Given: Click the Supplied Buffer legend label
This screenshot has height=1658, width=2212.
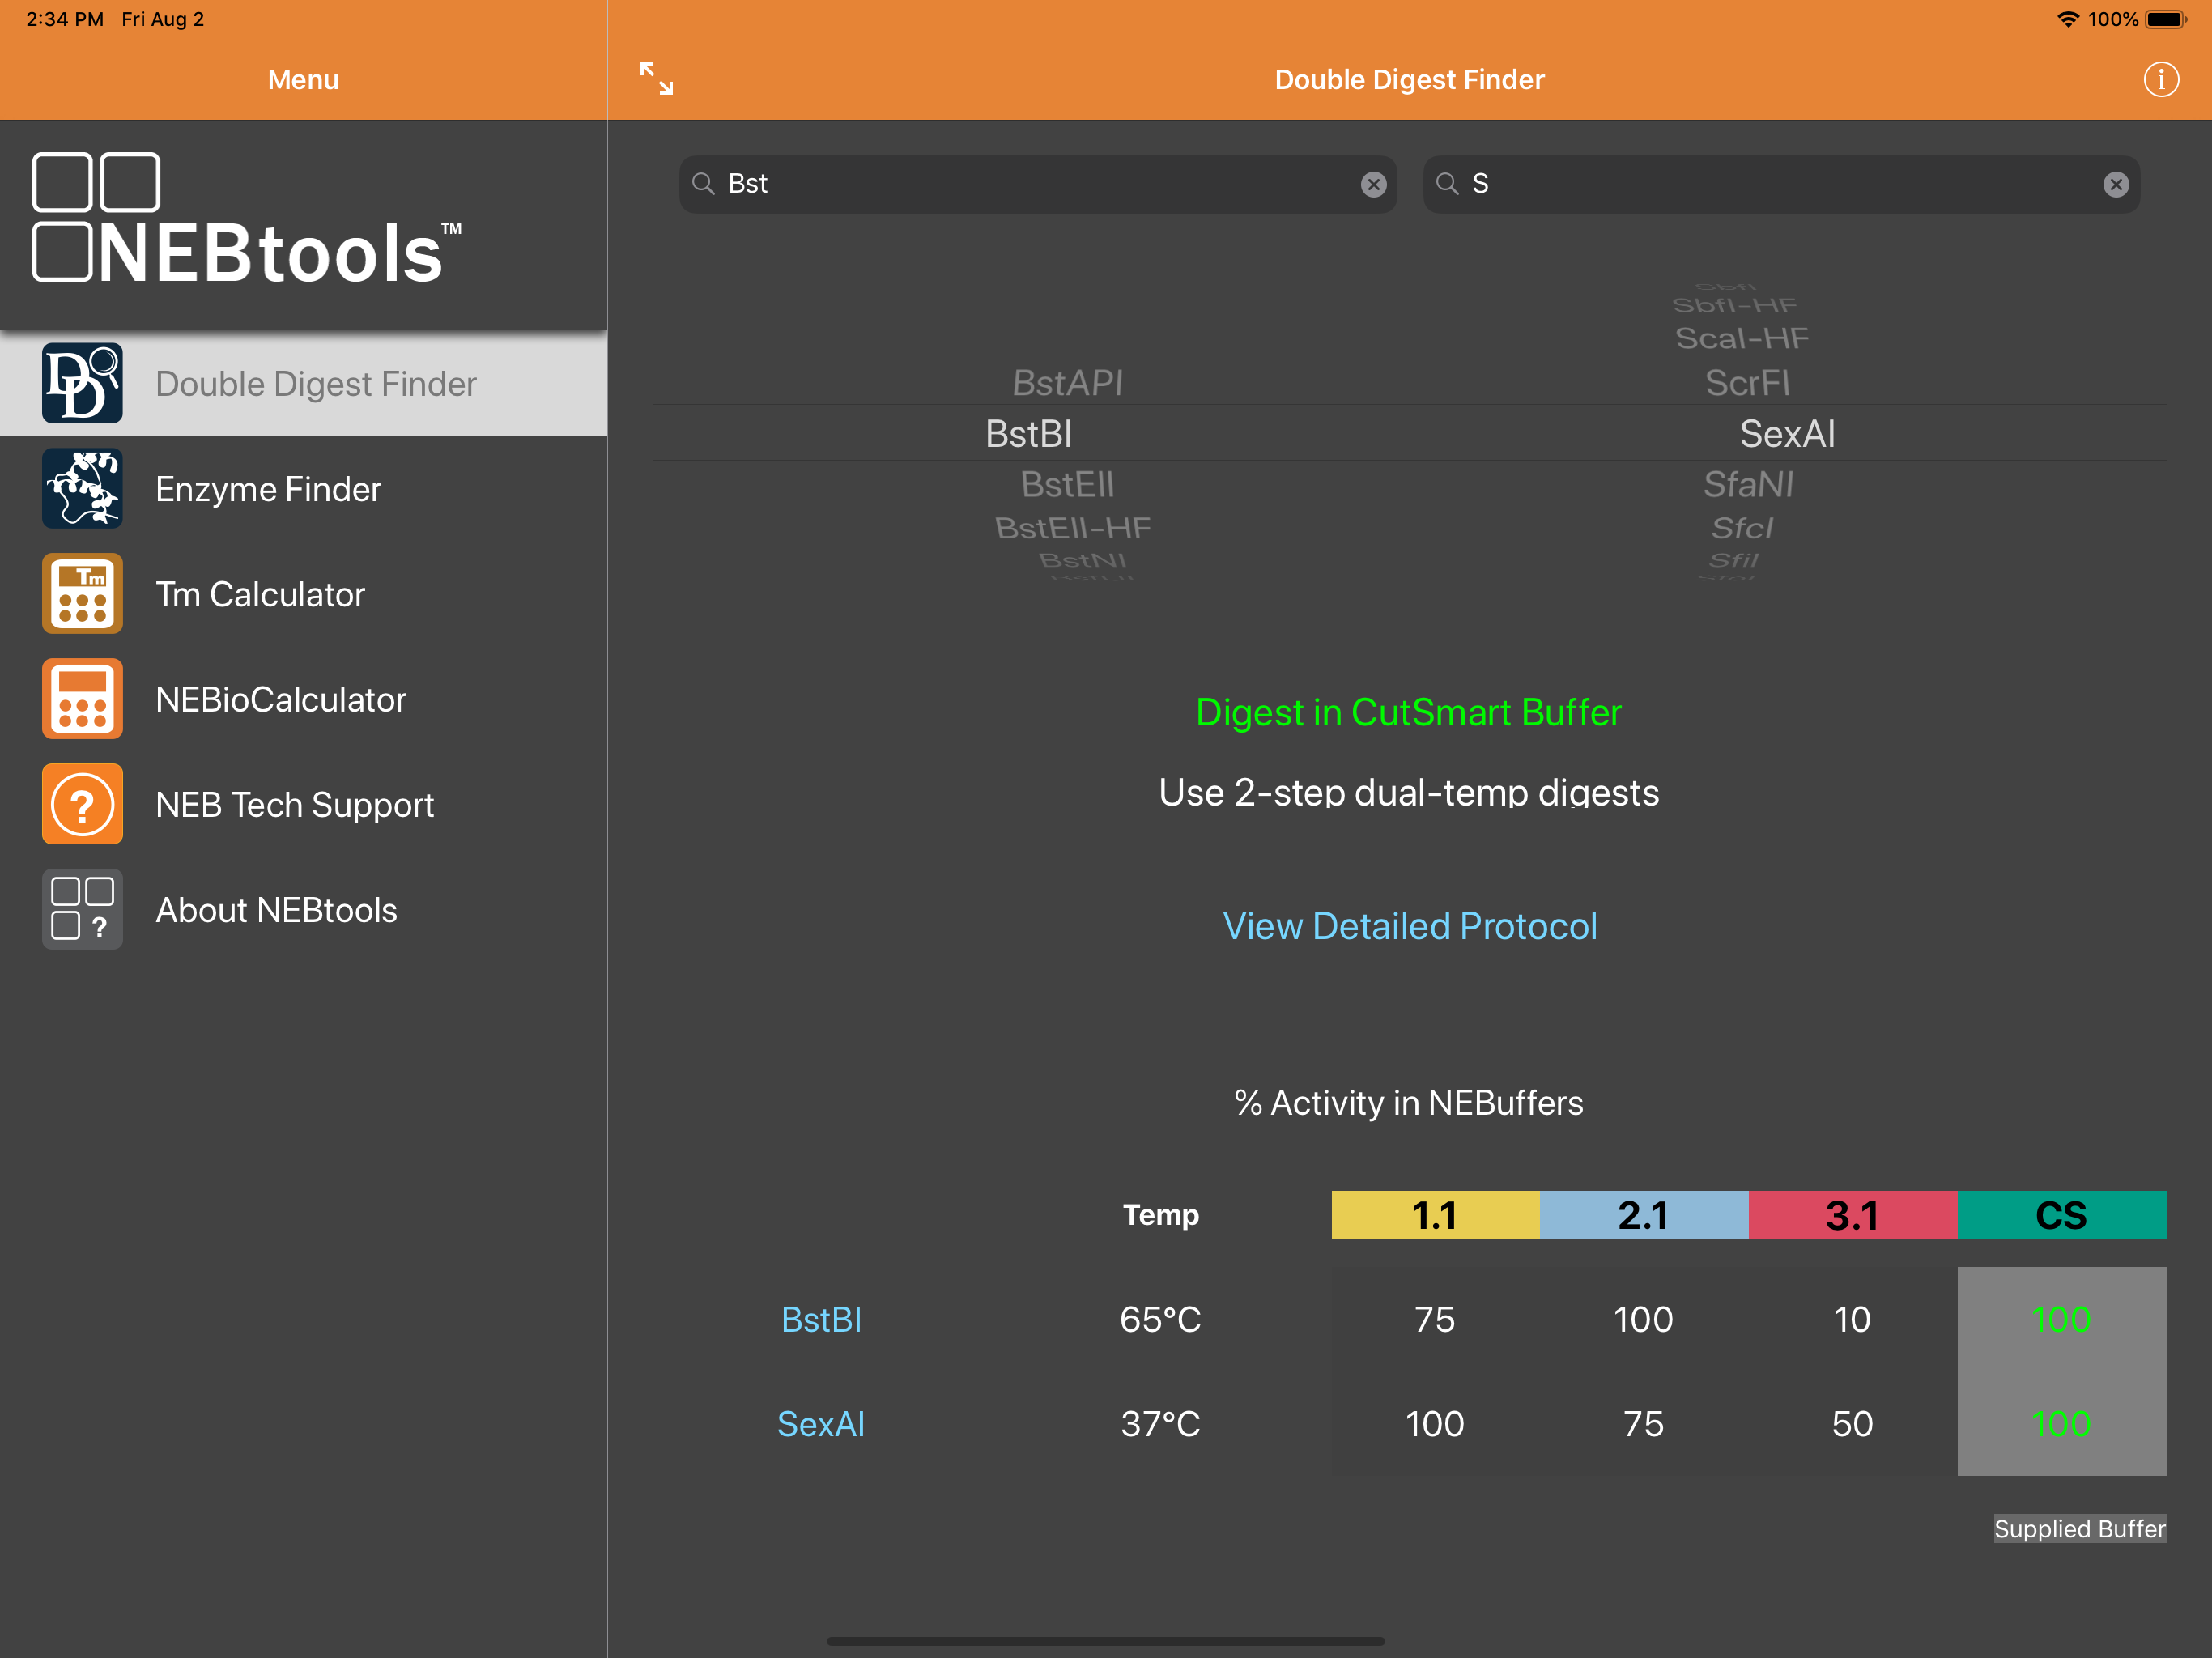Looking at the screenshot, I should click(2080, 1528).
